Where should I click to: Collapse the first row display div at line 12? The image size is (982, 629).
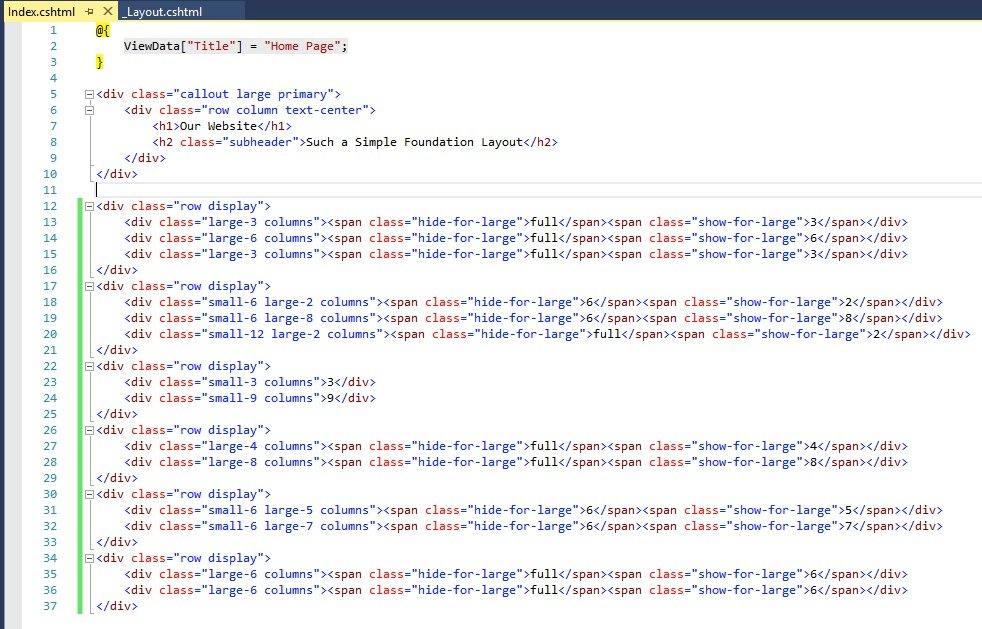[89, 206]
